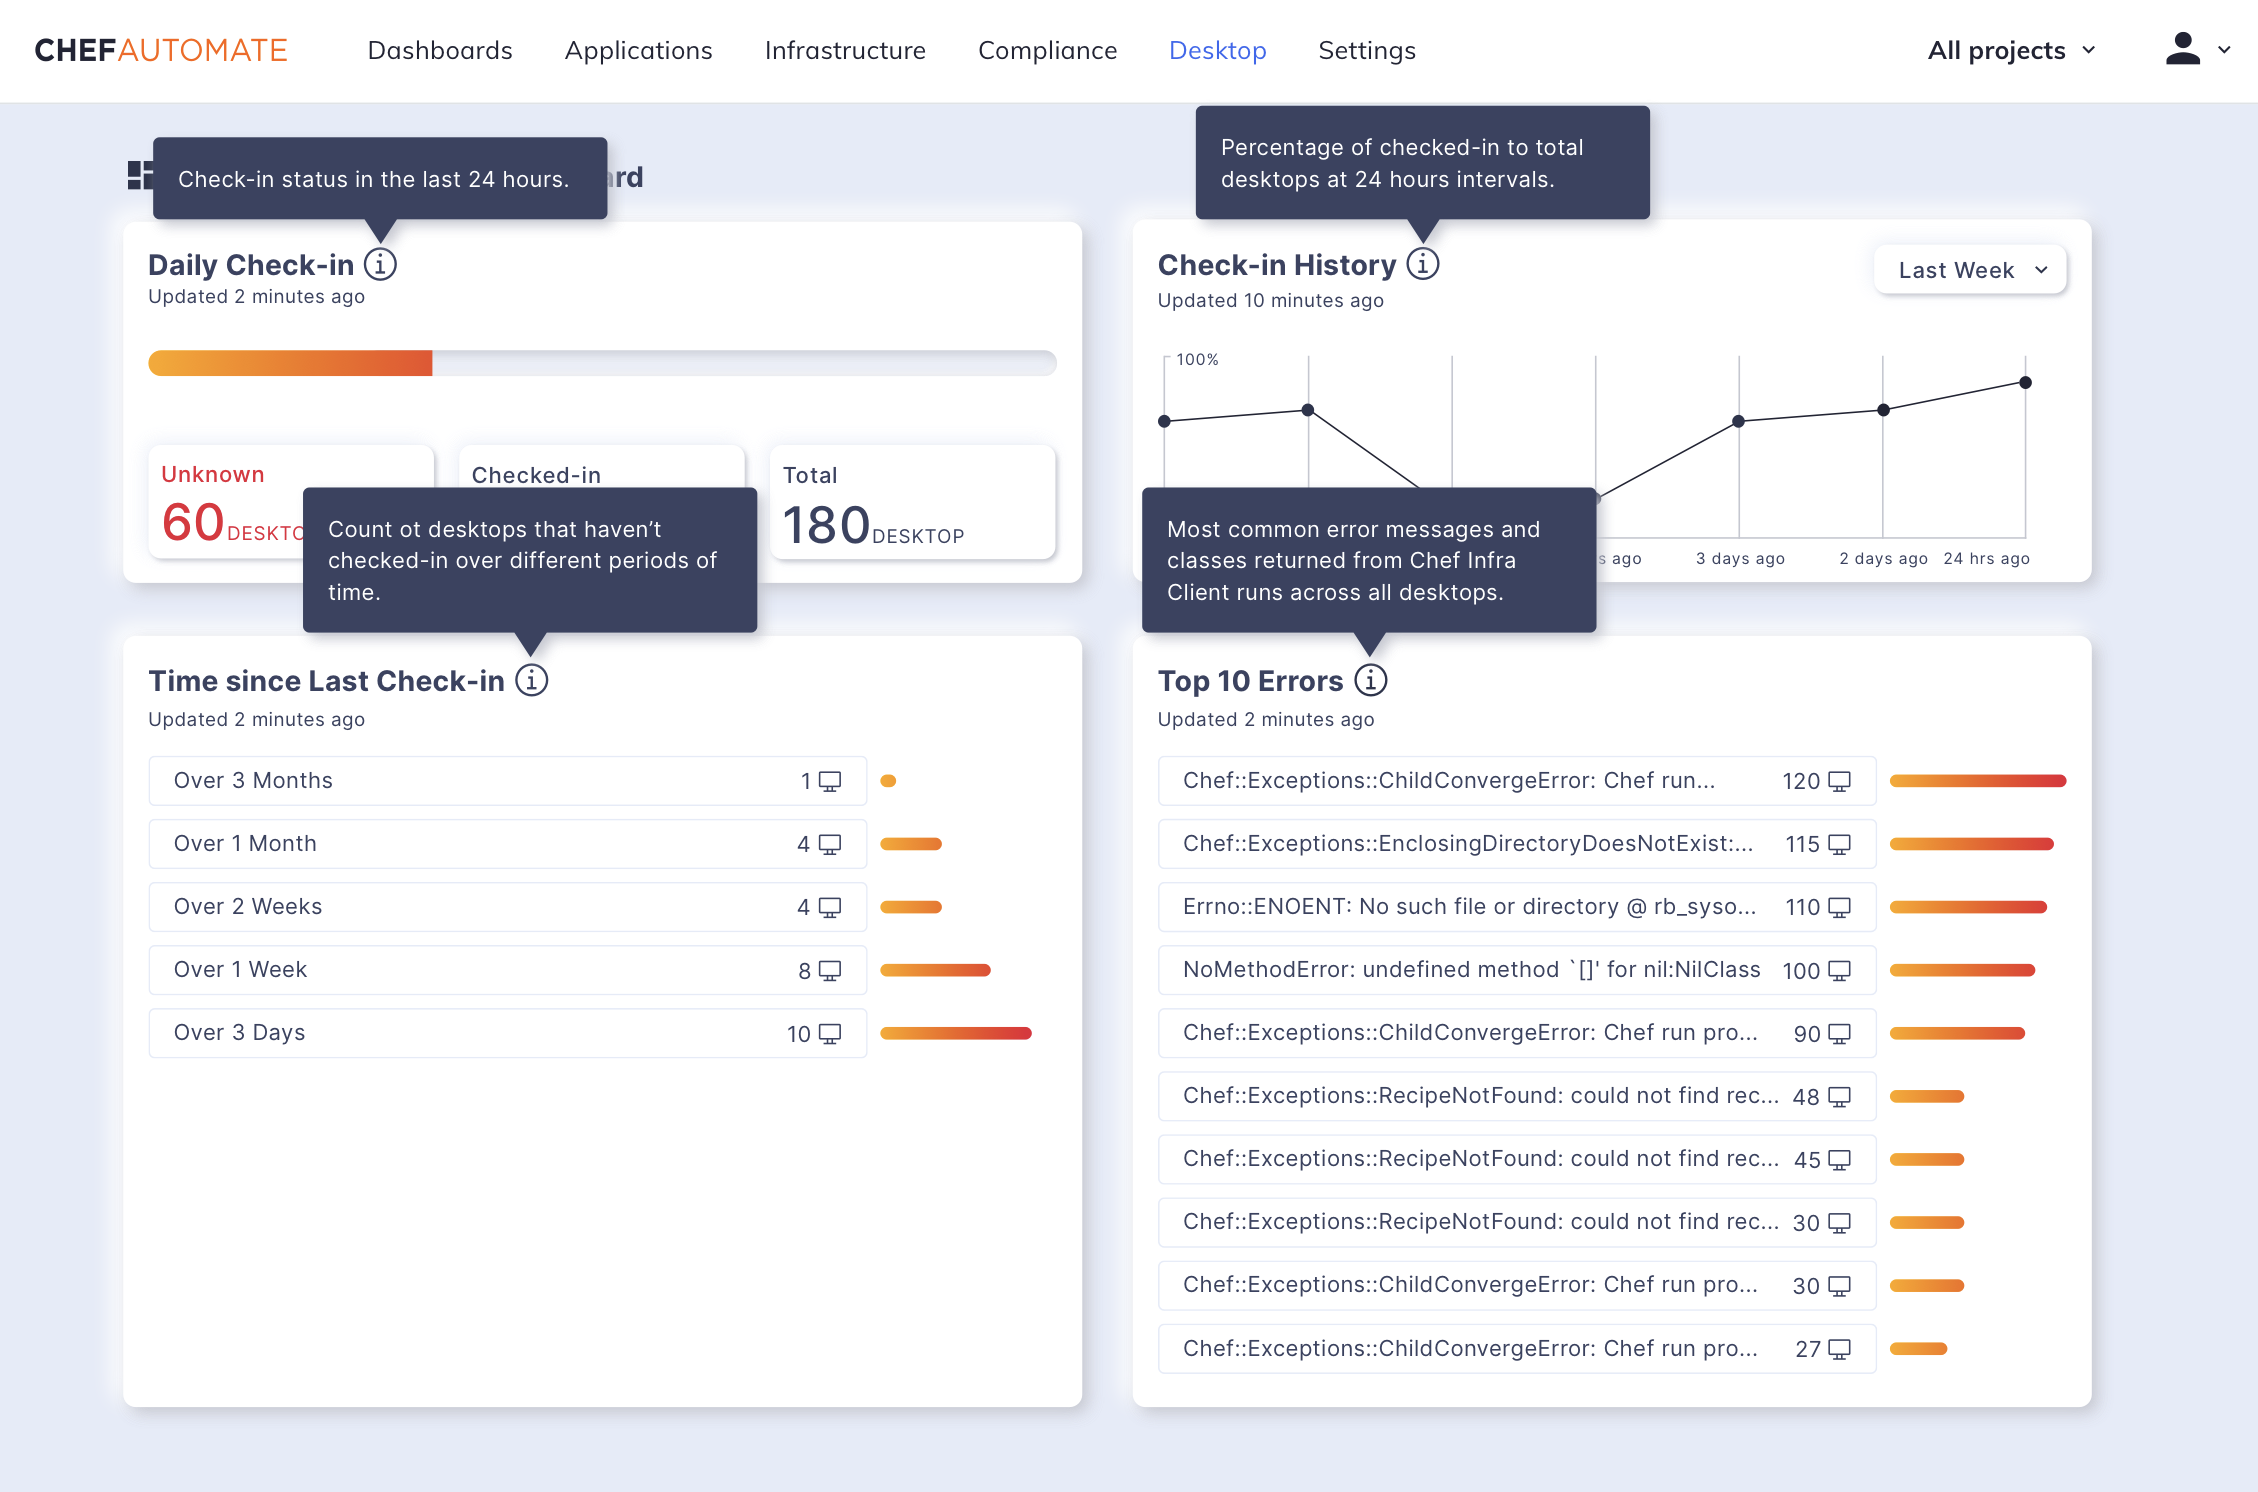This screenshot has height=1492, width=2258.
Task: Click the user profile avatar icon
Action: click(2182, 49)
